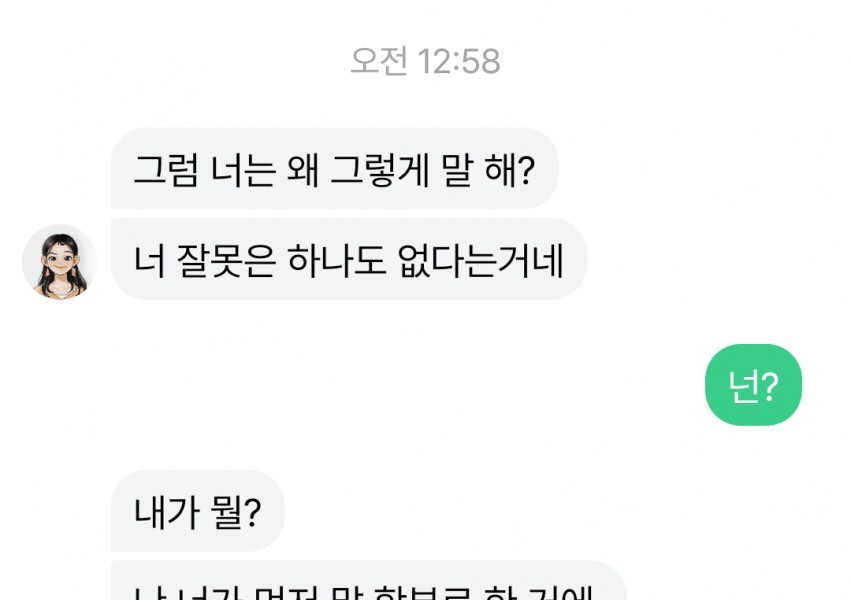Click the word '그렇게' in the first message
The width and height of the screenshot is (850, 600).
[x=379, y=170]
